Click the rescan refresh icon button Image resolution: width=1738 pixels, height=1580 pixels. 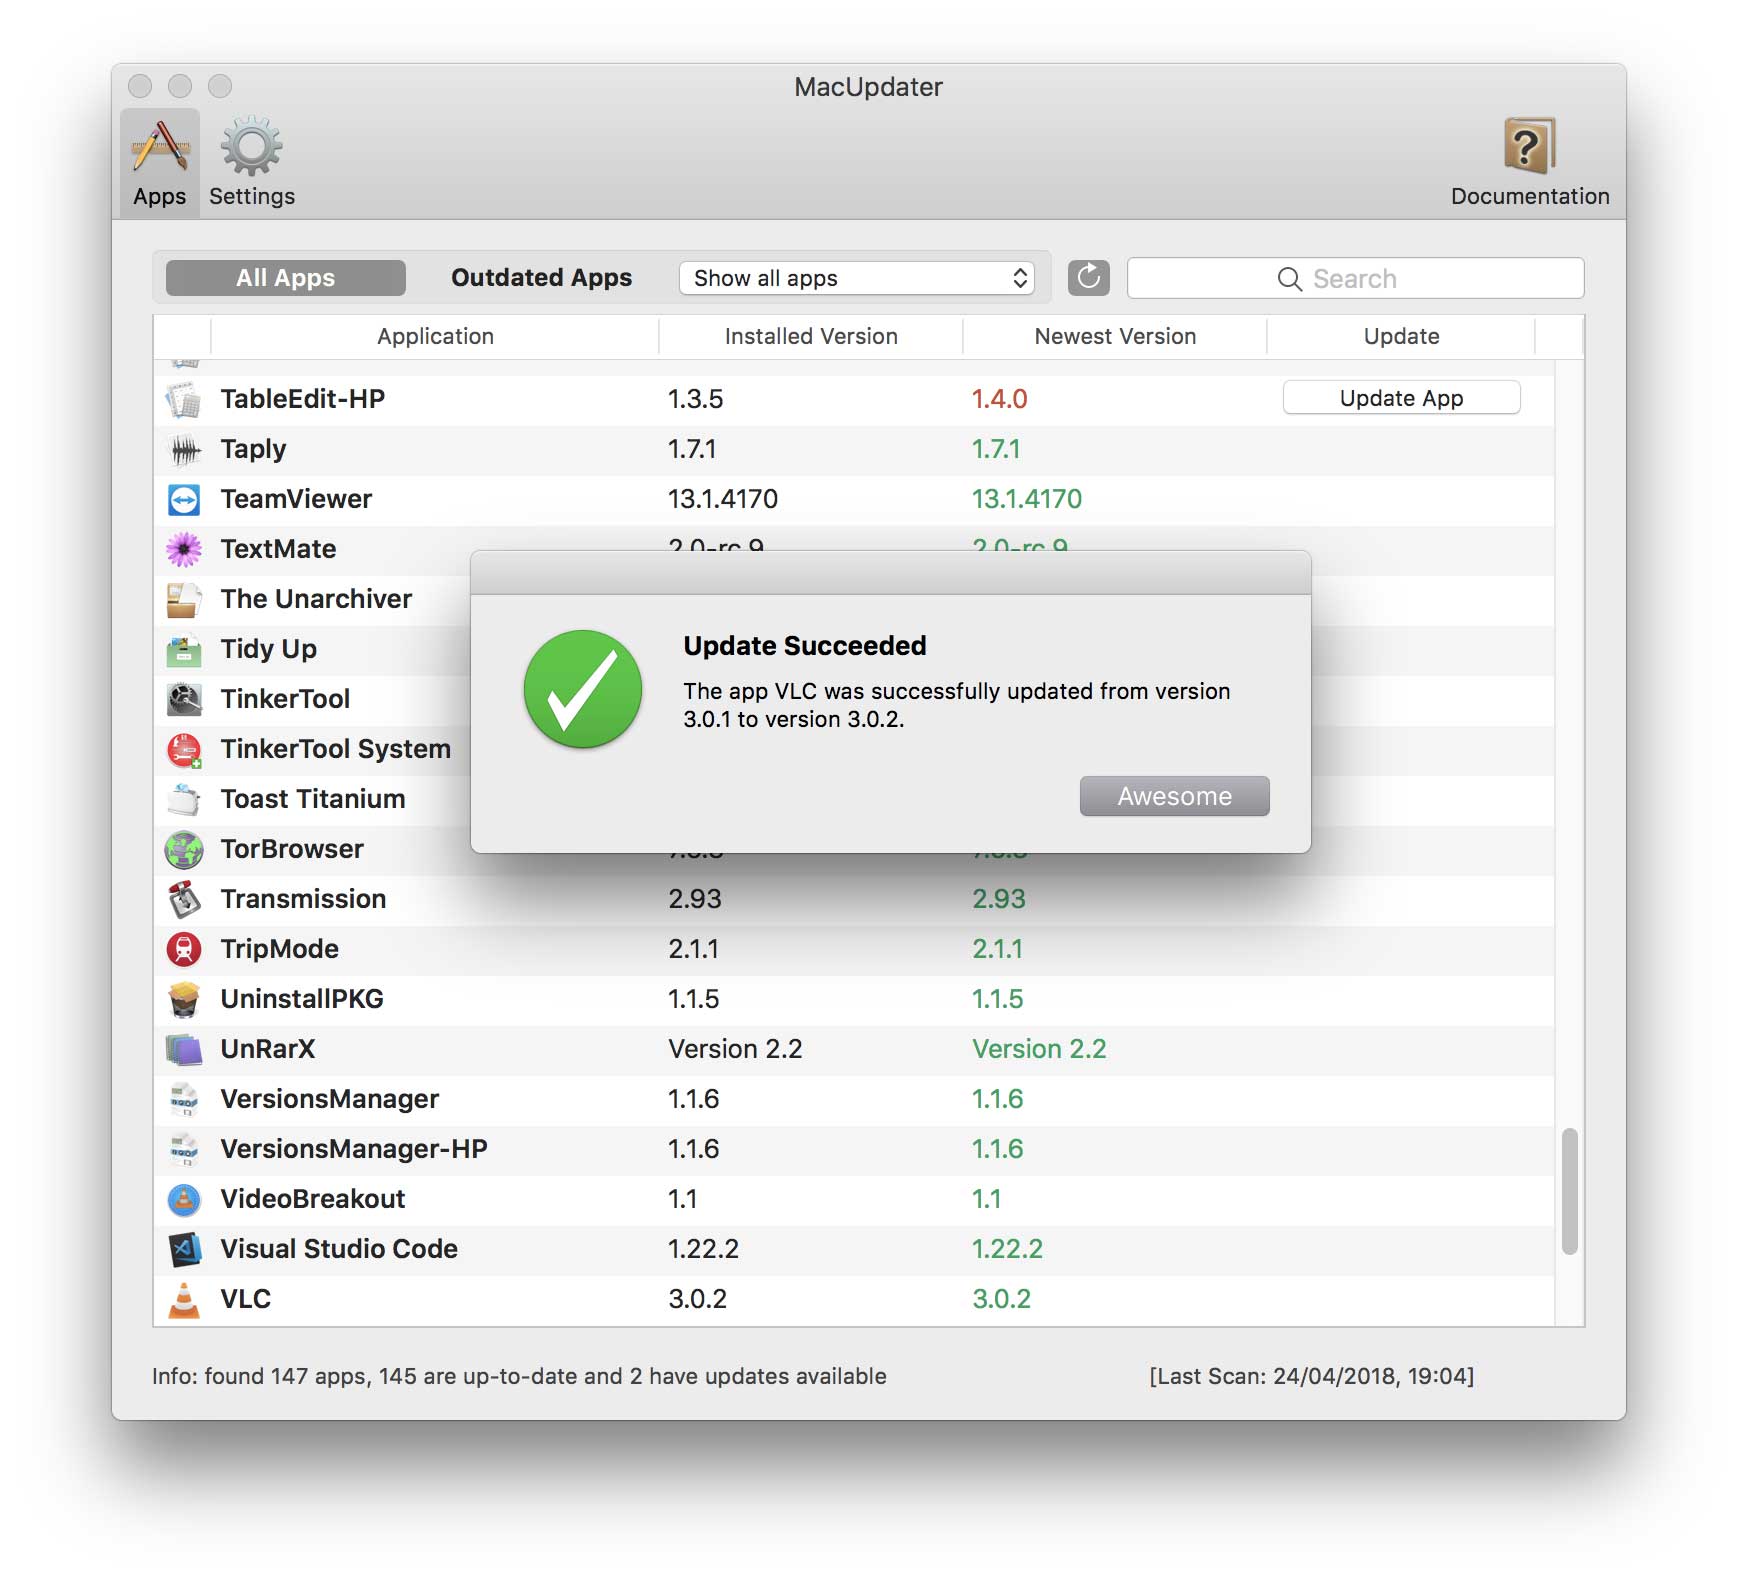[1089, 278]
